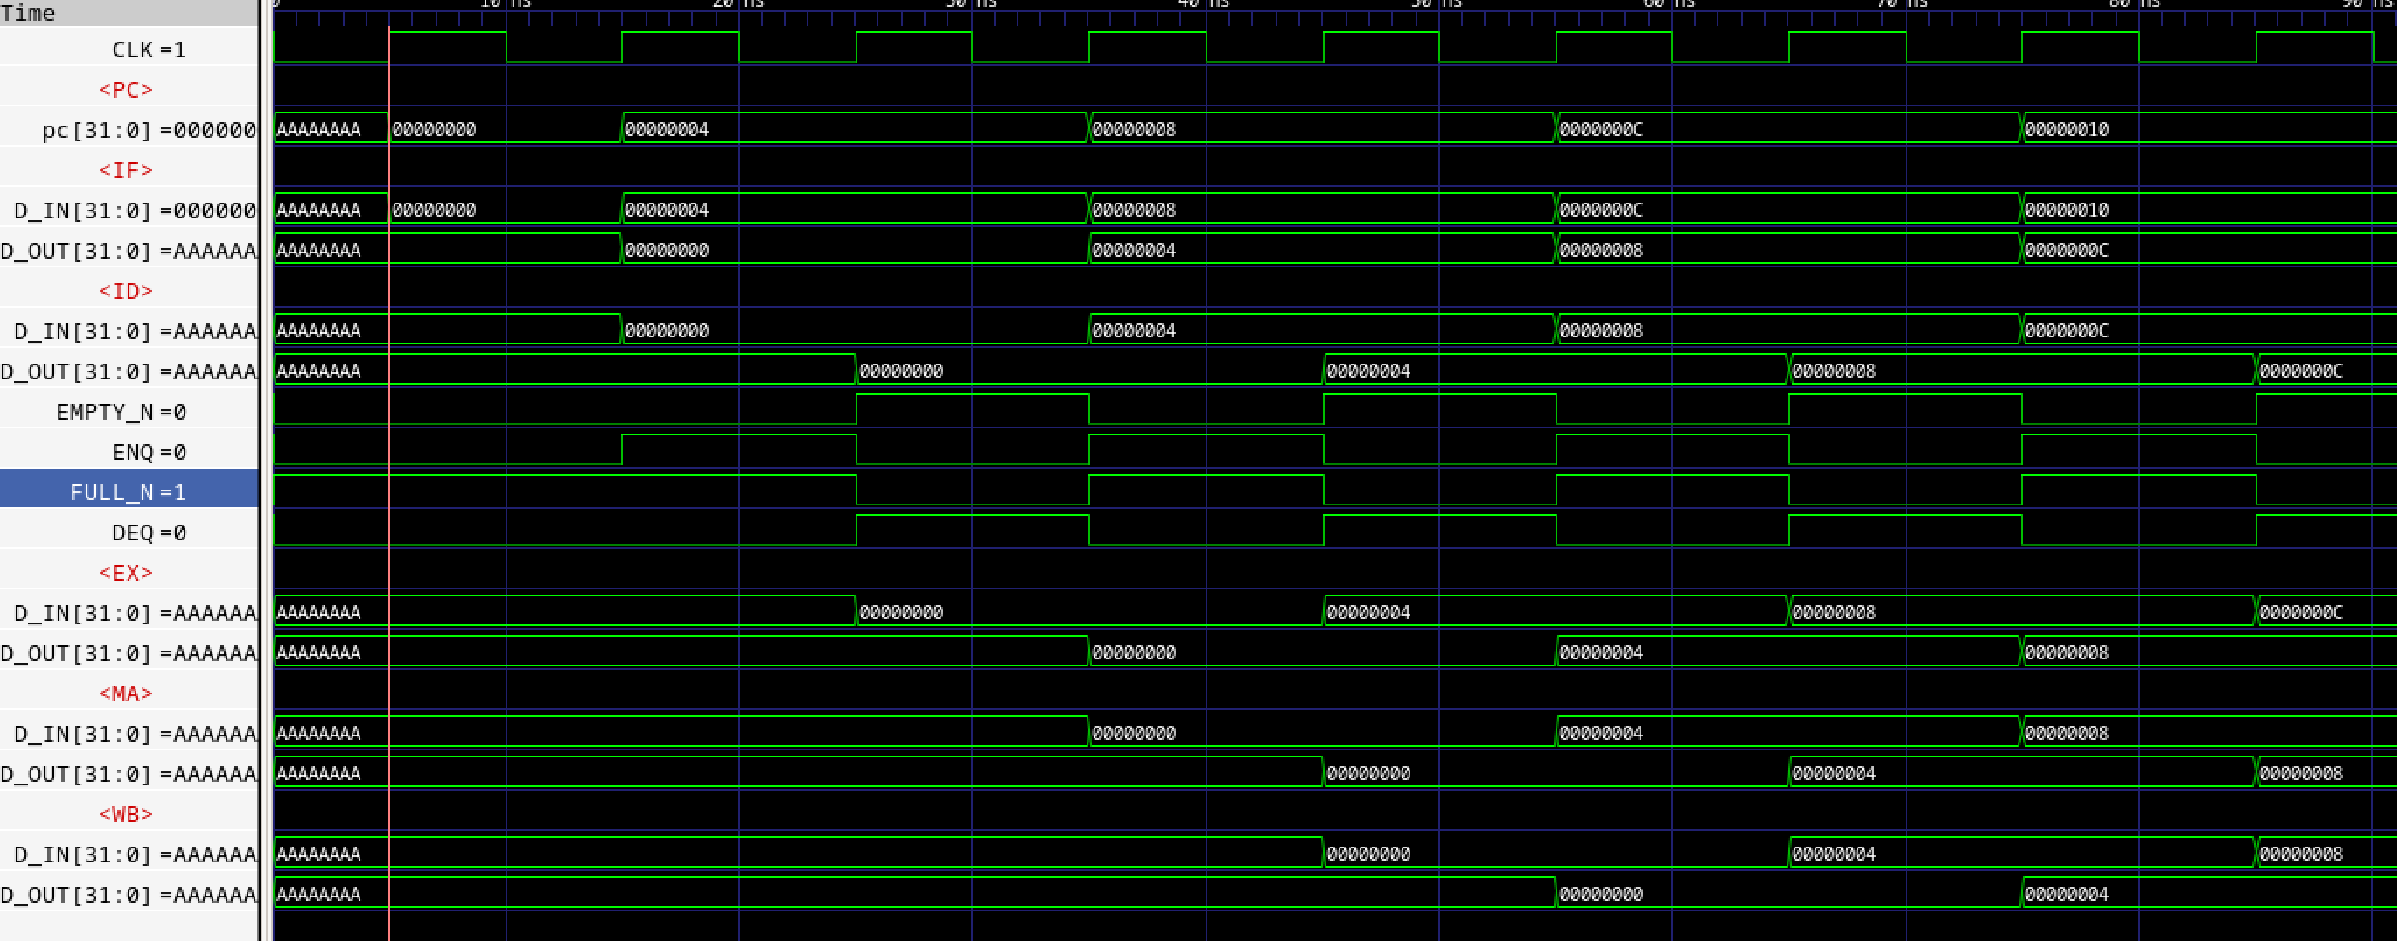Screen dimensions: 2397x941
Task: Select the EMPTY_N signal name
Action: click(121, 412)
